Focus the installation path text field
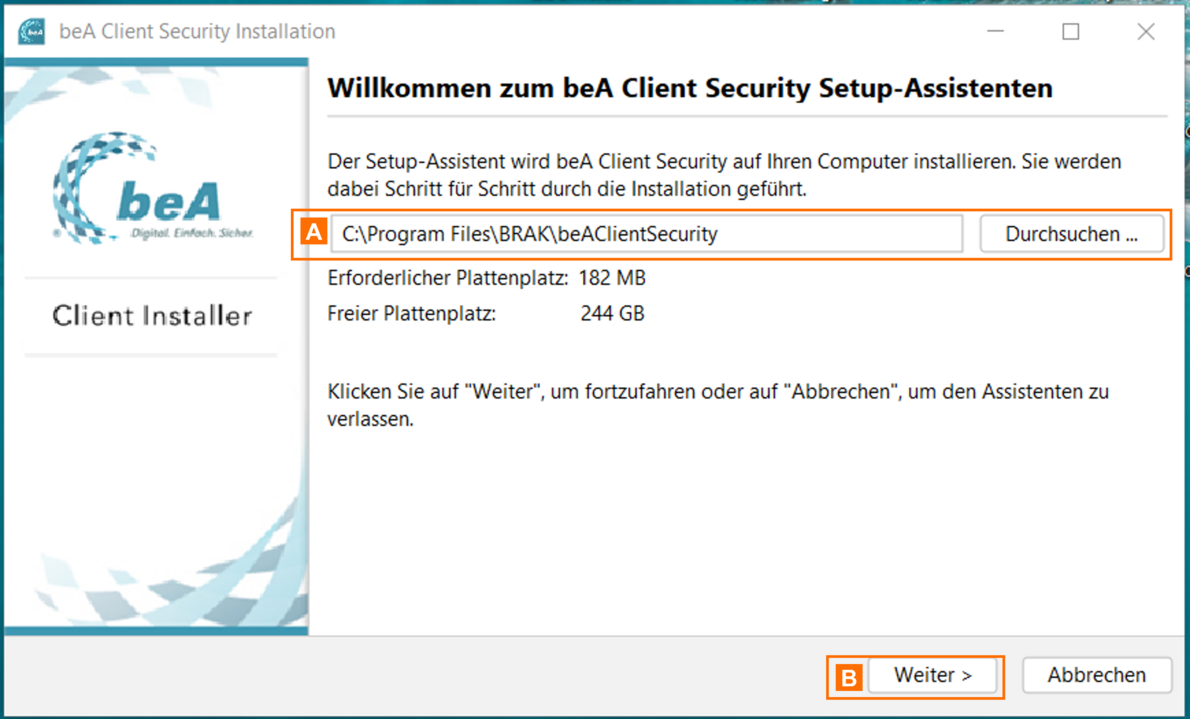The height and width of the screenshot is (719, 1190). [646, 234]
